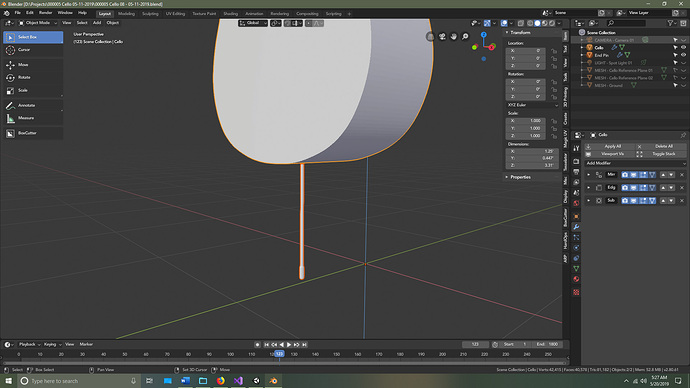Toggle viewport overlays on or off

coord(504,23)
